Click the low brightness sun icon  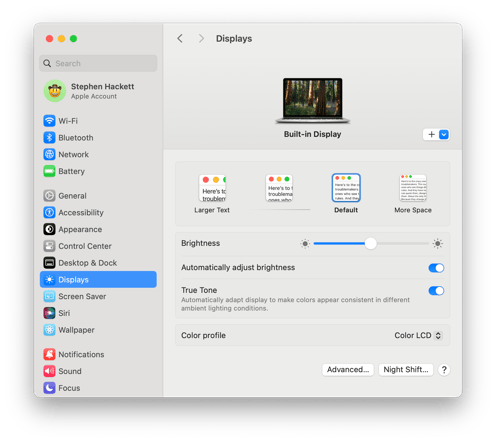pyautogui.click(x=305, y=244)
